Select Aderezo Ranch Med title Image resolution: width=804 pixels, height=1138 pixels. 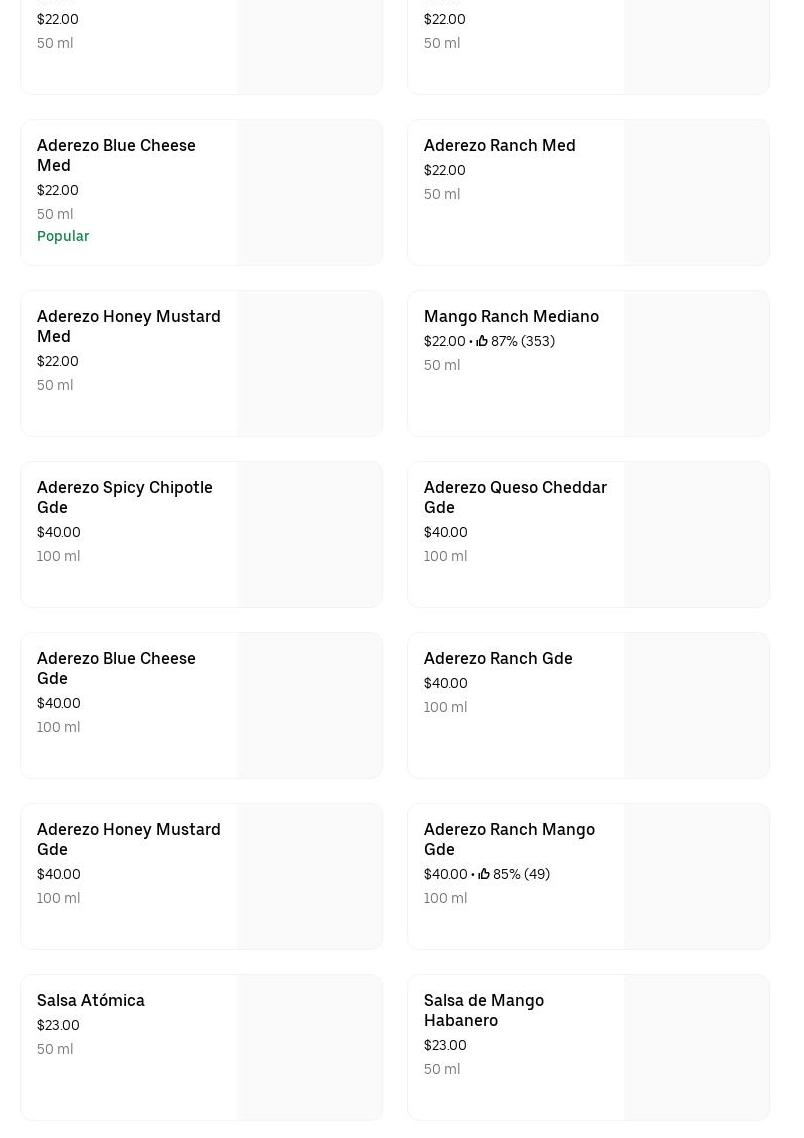[499, 145]
